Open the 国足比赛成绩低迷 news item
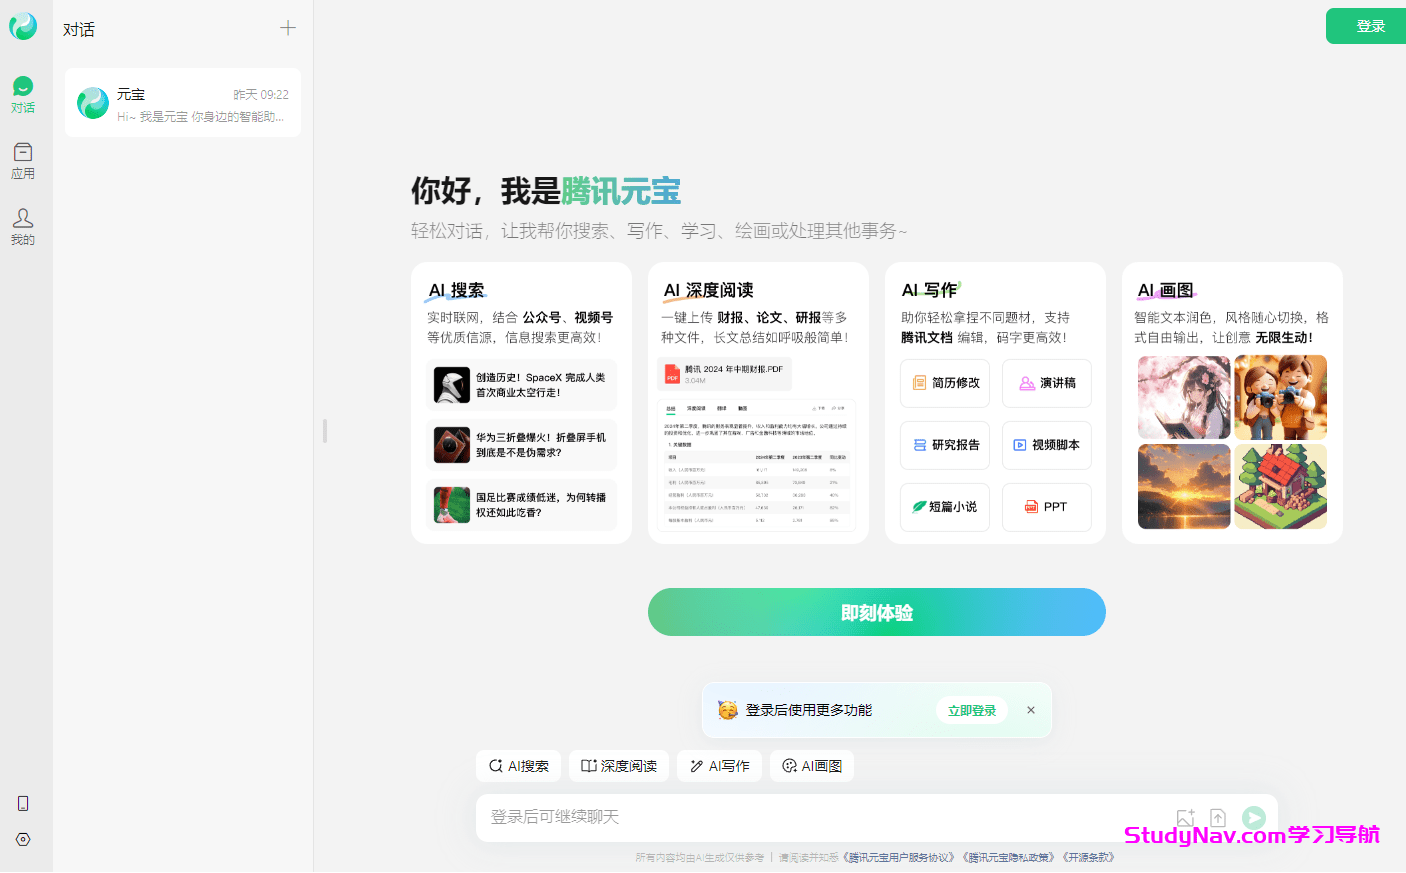The width and height of the screenshot is (1406, 873). 521,505
